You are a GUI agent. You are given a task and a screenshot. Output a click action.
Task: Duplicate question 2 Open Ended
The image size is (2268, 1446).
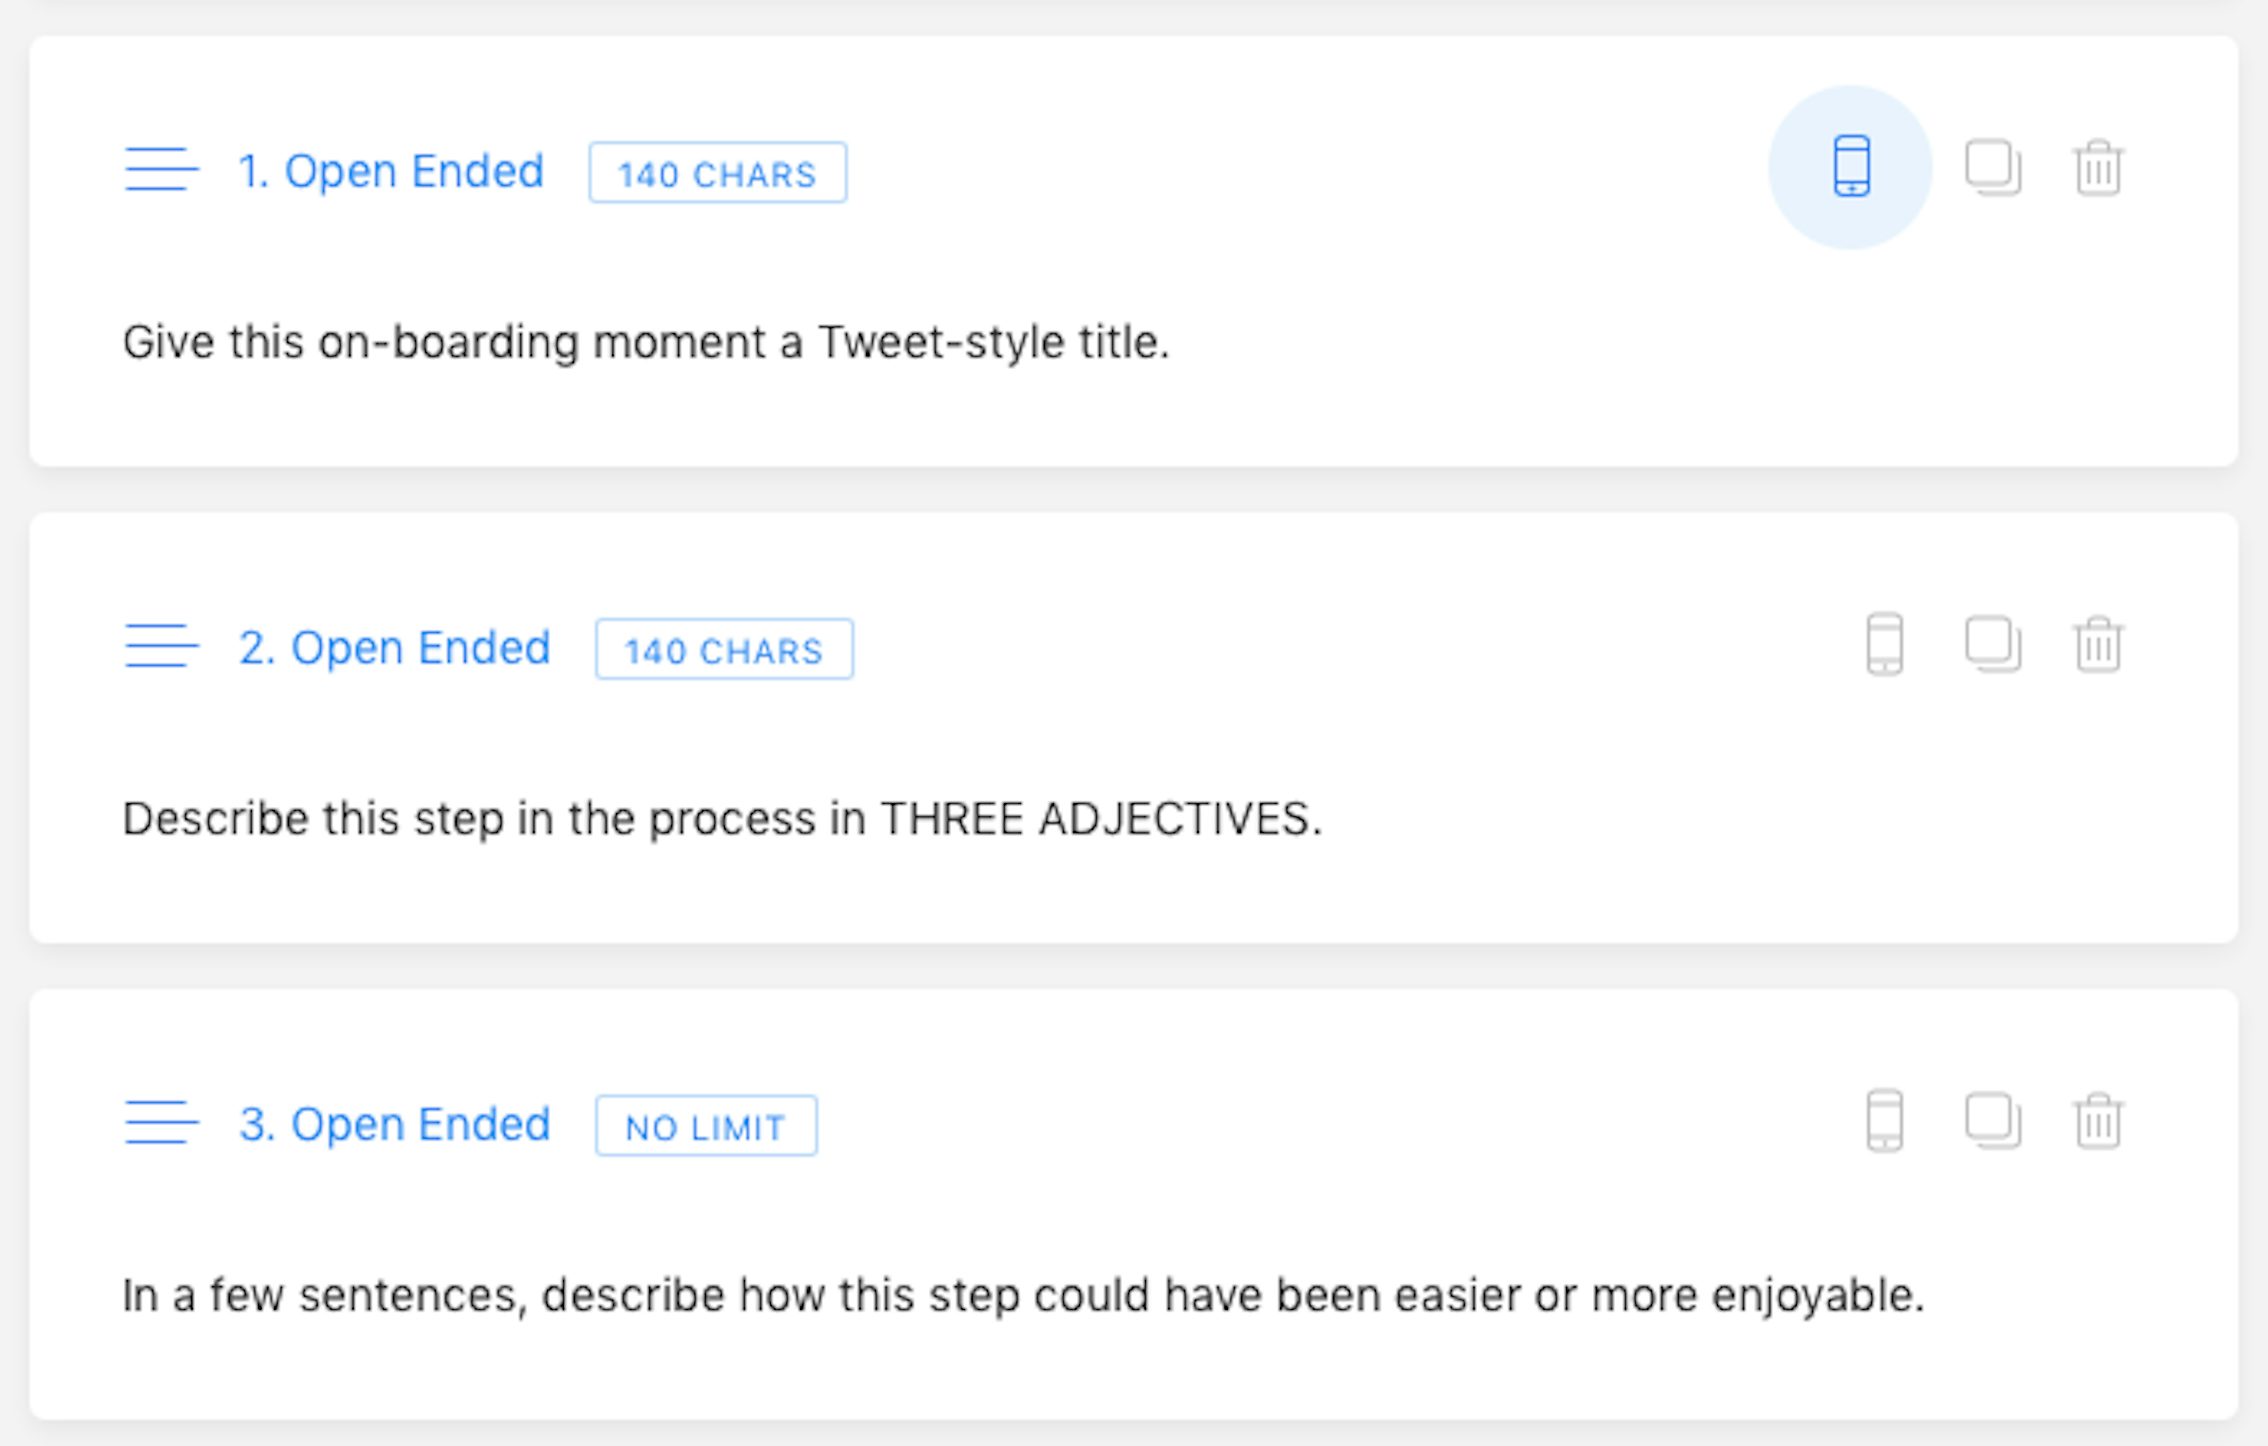click(x=1992, y=644)
